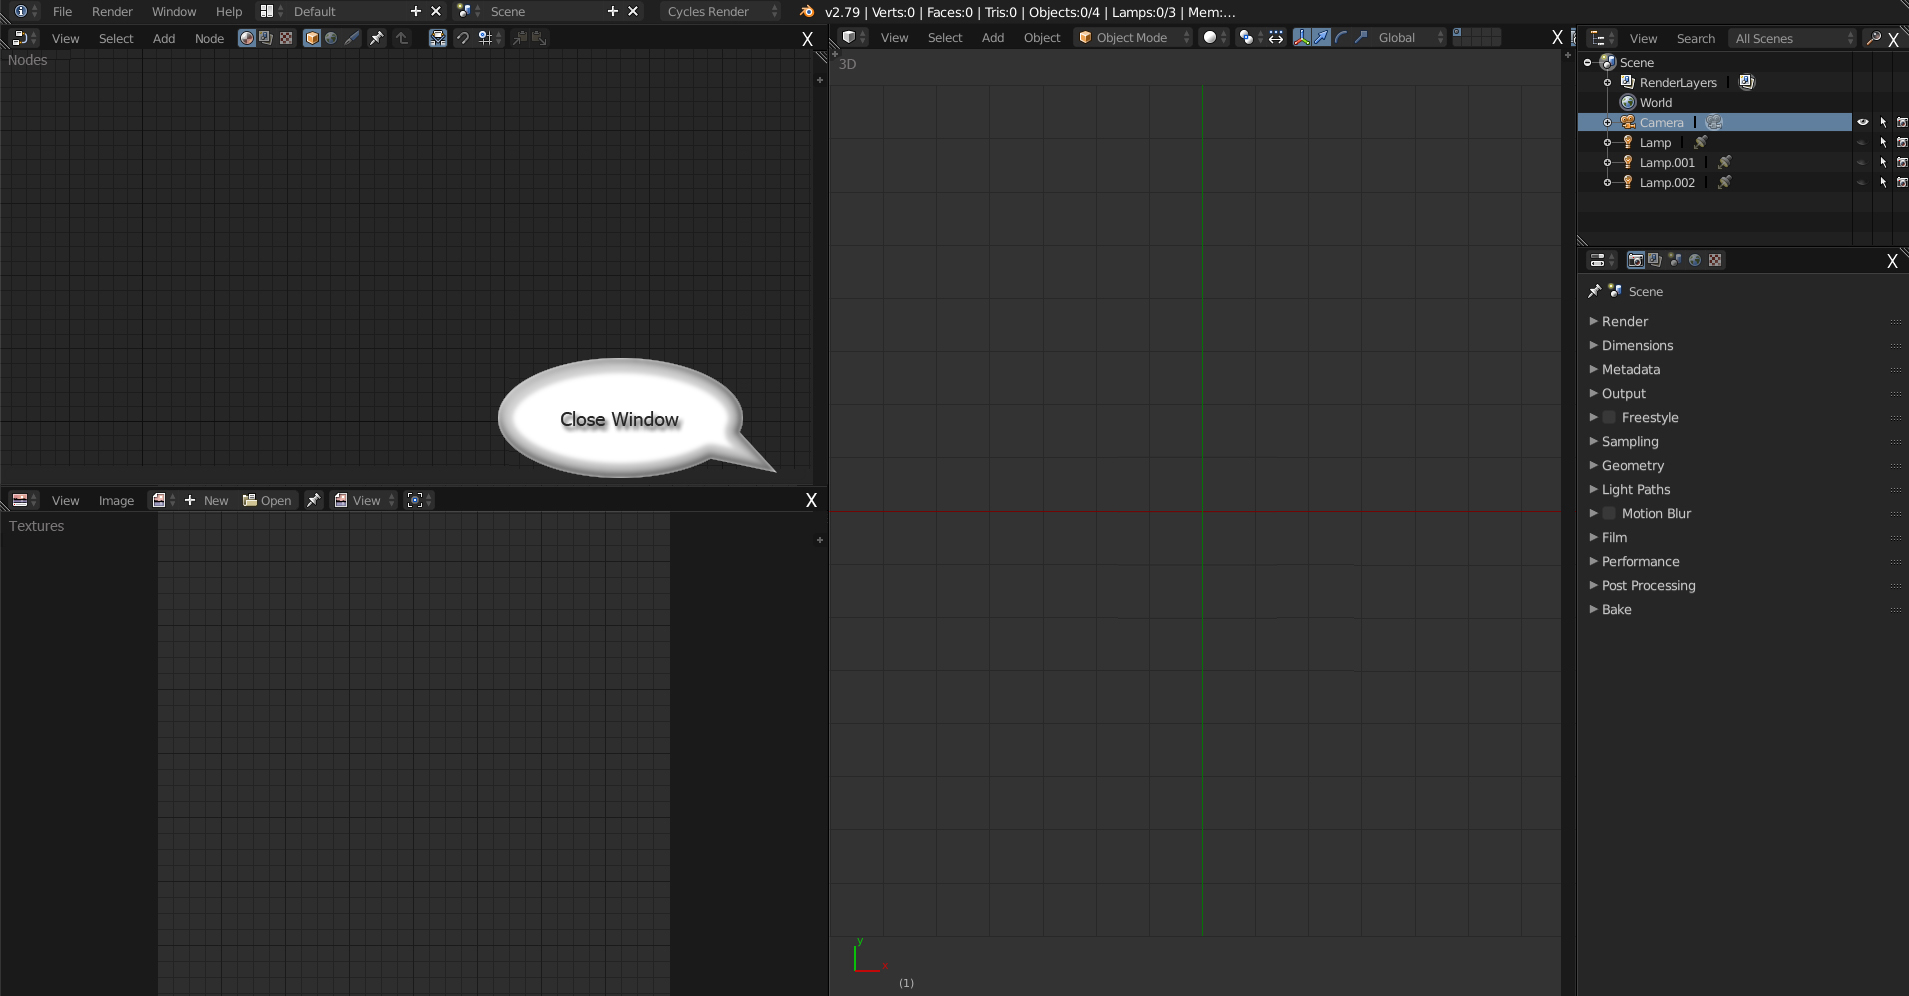Open the Scene tab icon in Properties editor
The width and height of the screenshot is (1909, 996).
(1675, 260)
